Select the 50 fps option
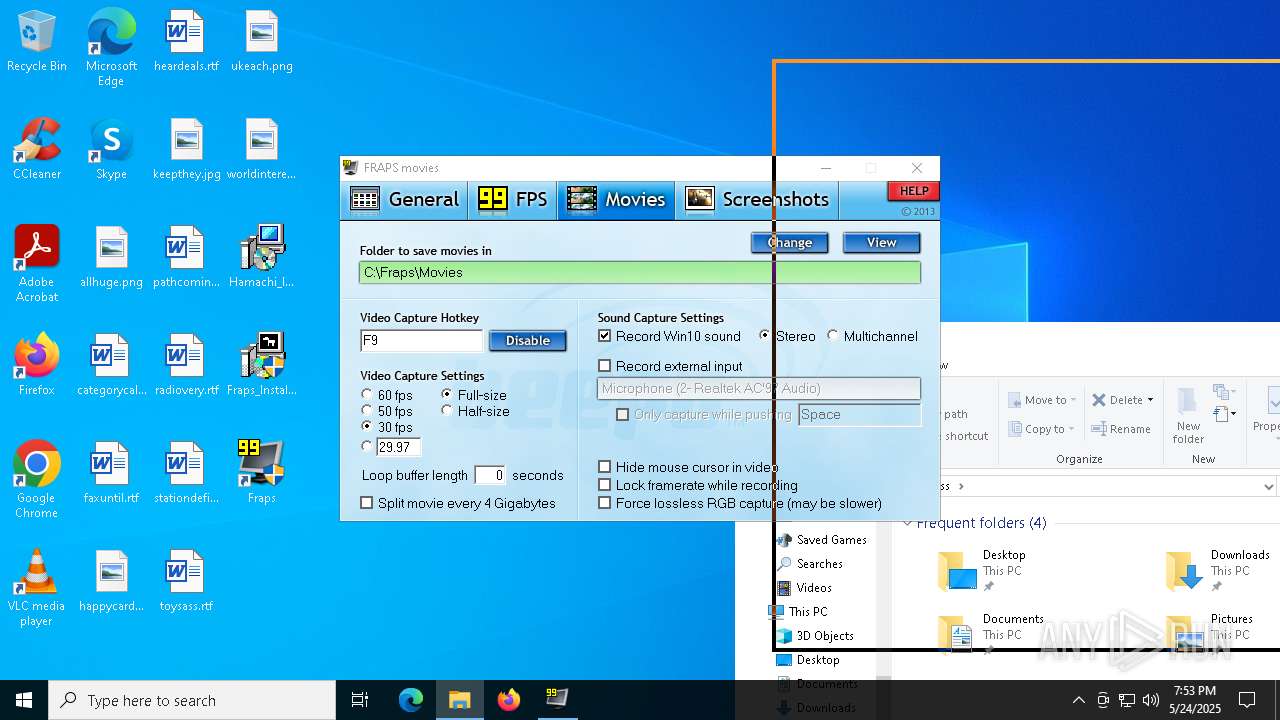The image size is (1280, 720). coord(367,411)
